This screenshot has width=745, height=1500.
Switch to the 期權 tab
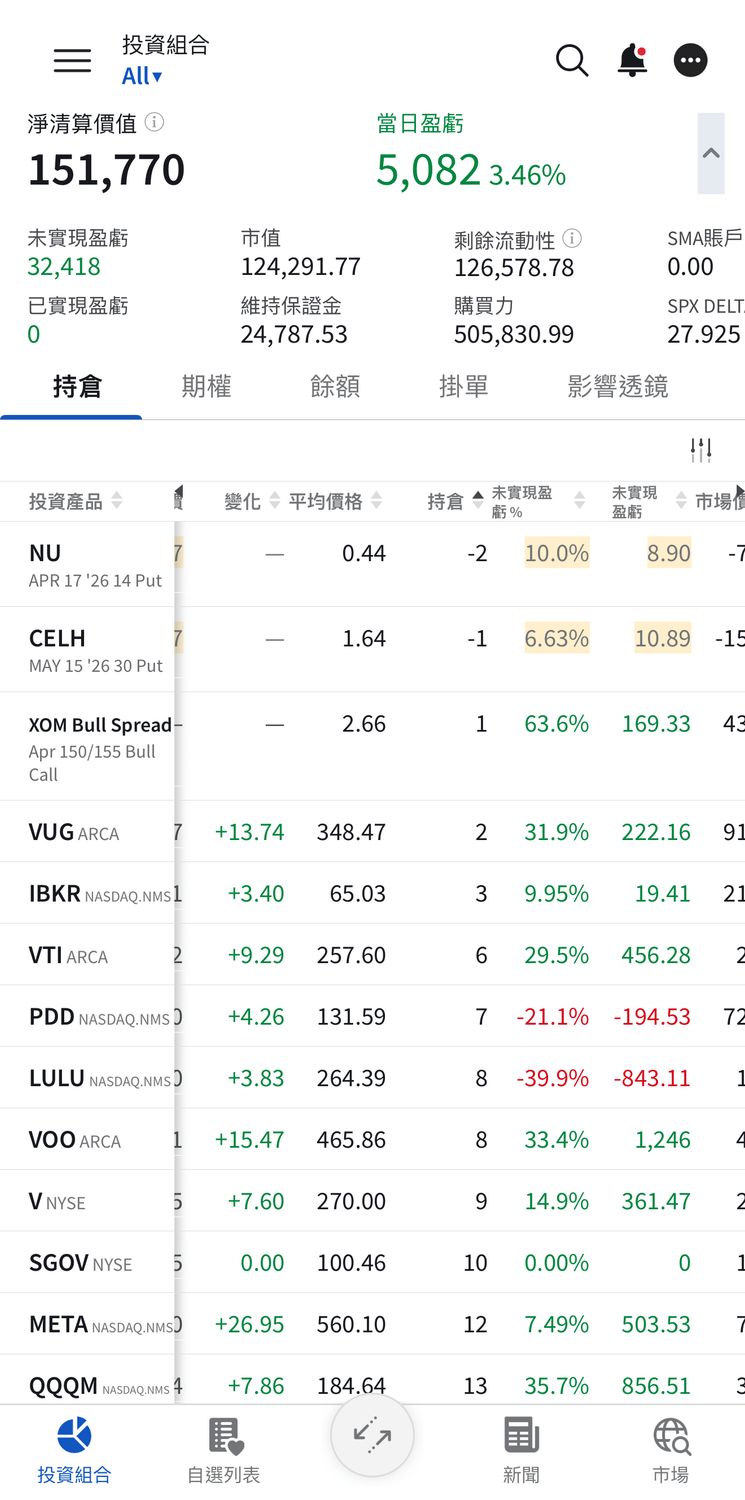coord(206,386)
